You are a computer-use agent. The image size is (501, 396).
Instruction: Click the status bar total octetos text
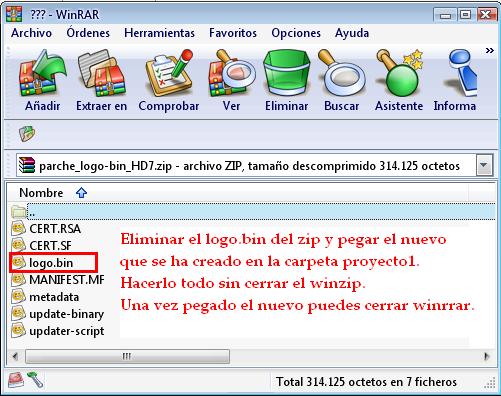tap(366, 382)
